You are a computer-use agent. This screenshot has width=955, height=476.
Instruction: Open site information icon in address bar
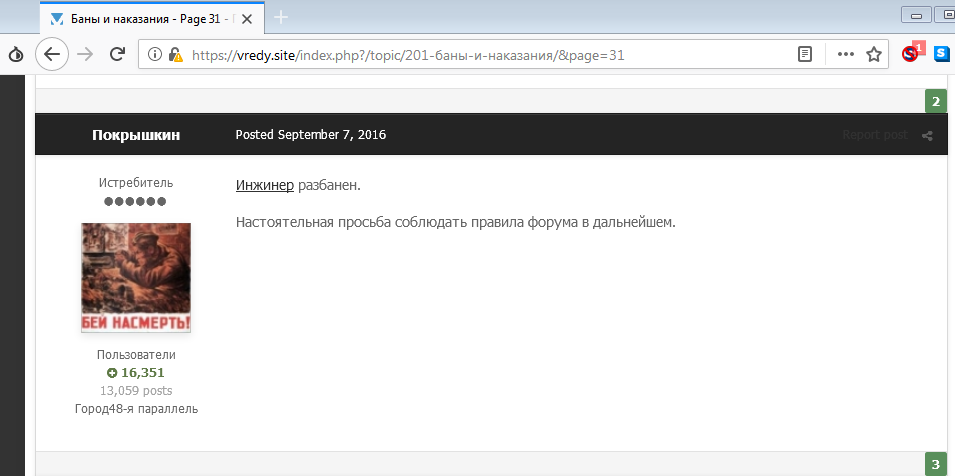pos(155,55)
